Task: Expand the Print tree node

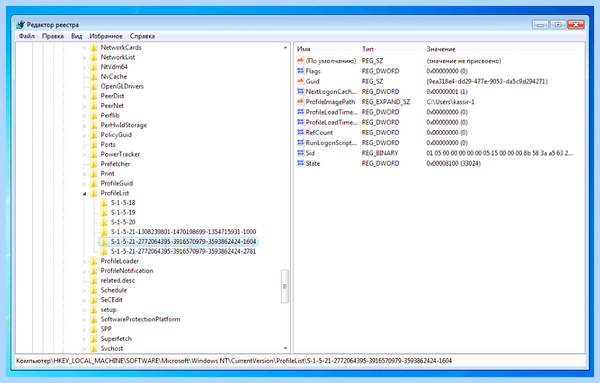Action: [x=84, y=174]
